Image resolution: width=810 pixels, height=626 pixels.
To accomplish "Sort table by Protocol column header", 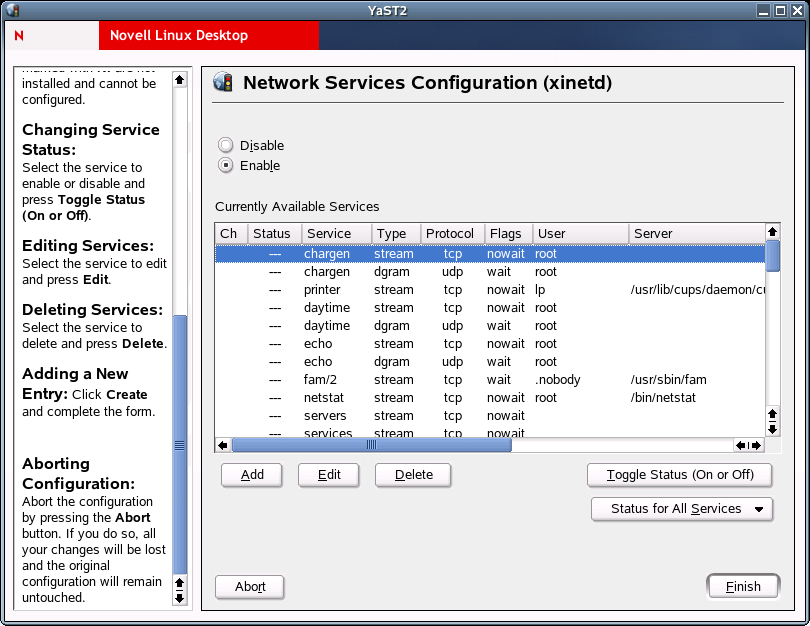I will point(452,234).
